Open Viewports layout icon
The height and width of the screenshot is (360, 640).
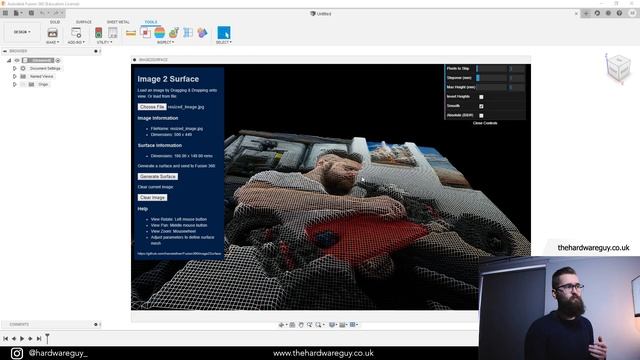(354, 325)
